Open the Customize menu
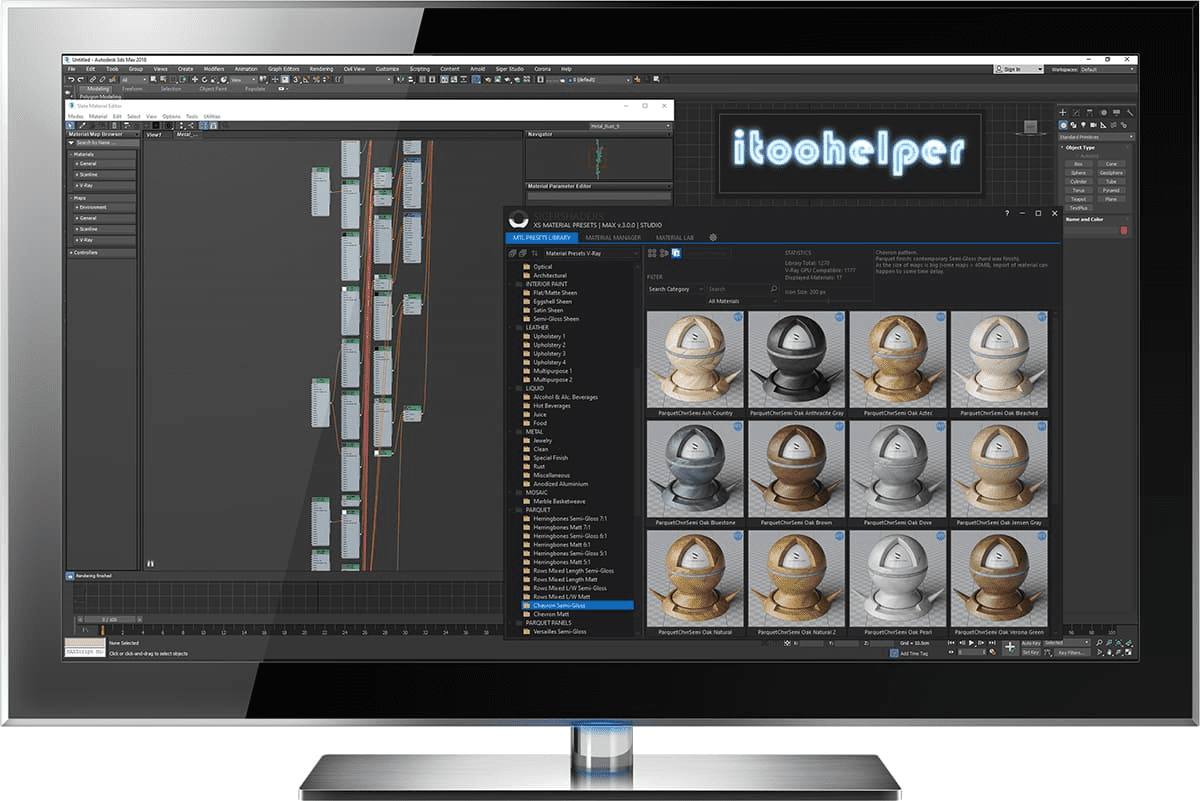The width and height of the screenshot is (1200, 801). (386, 69)
